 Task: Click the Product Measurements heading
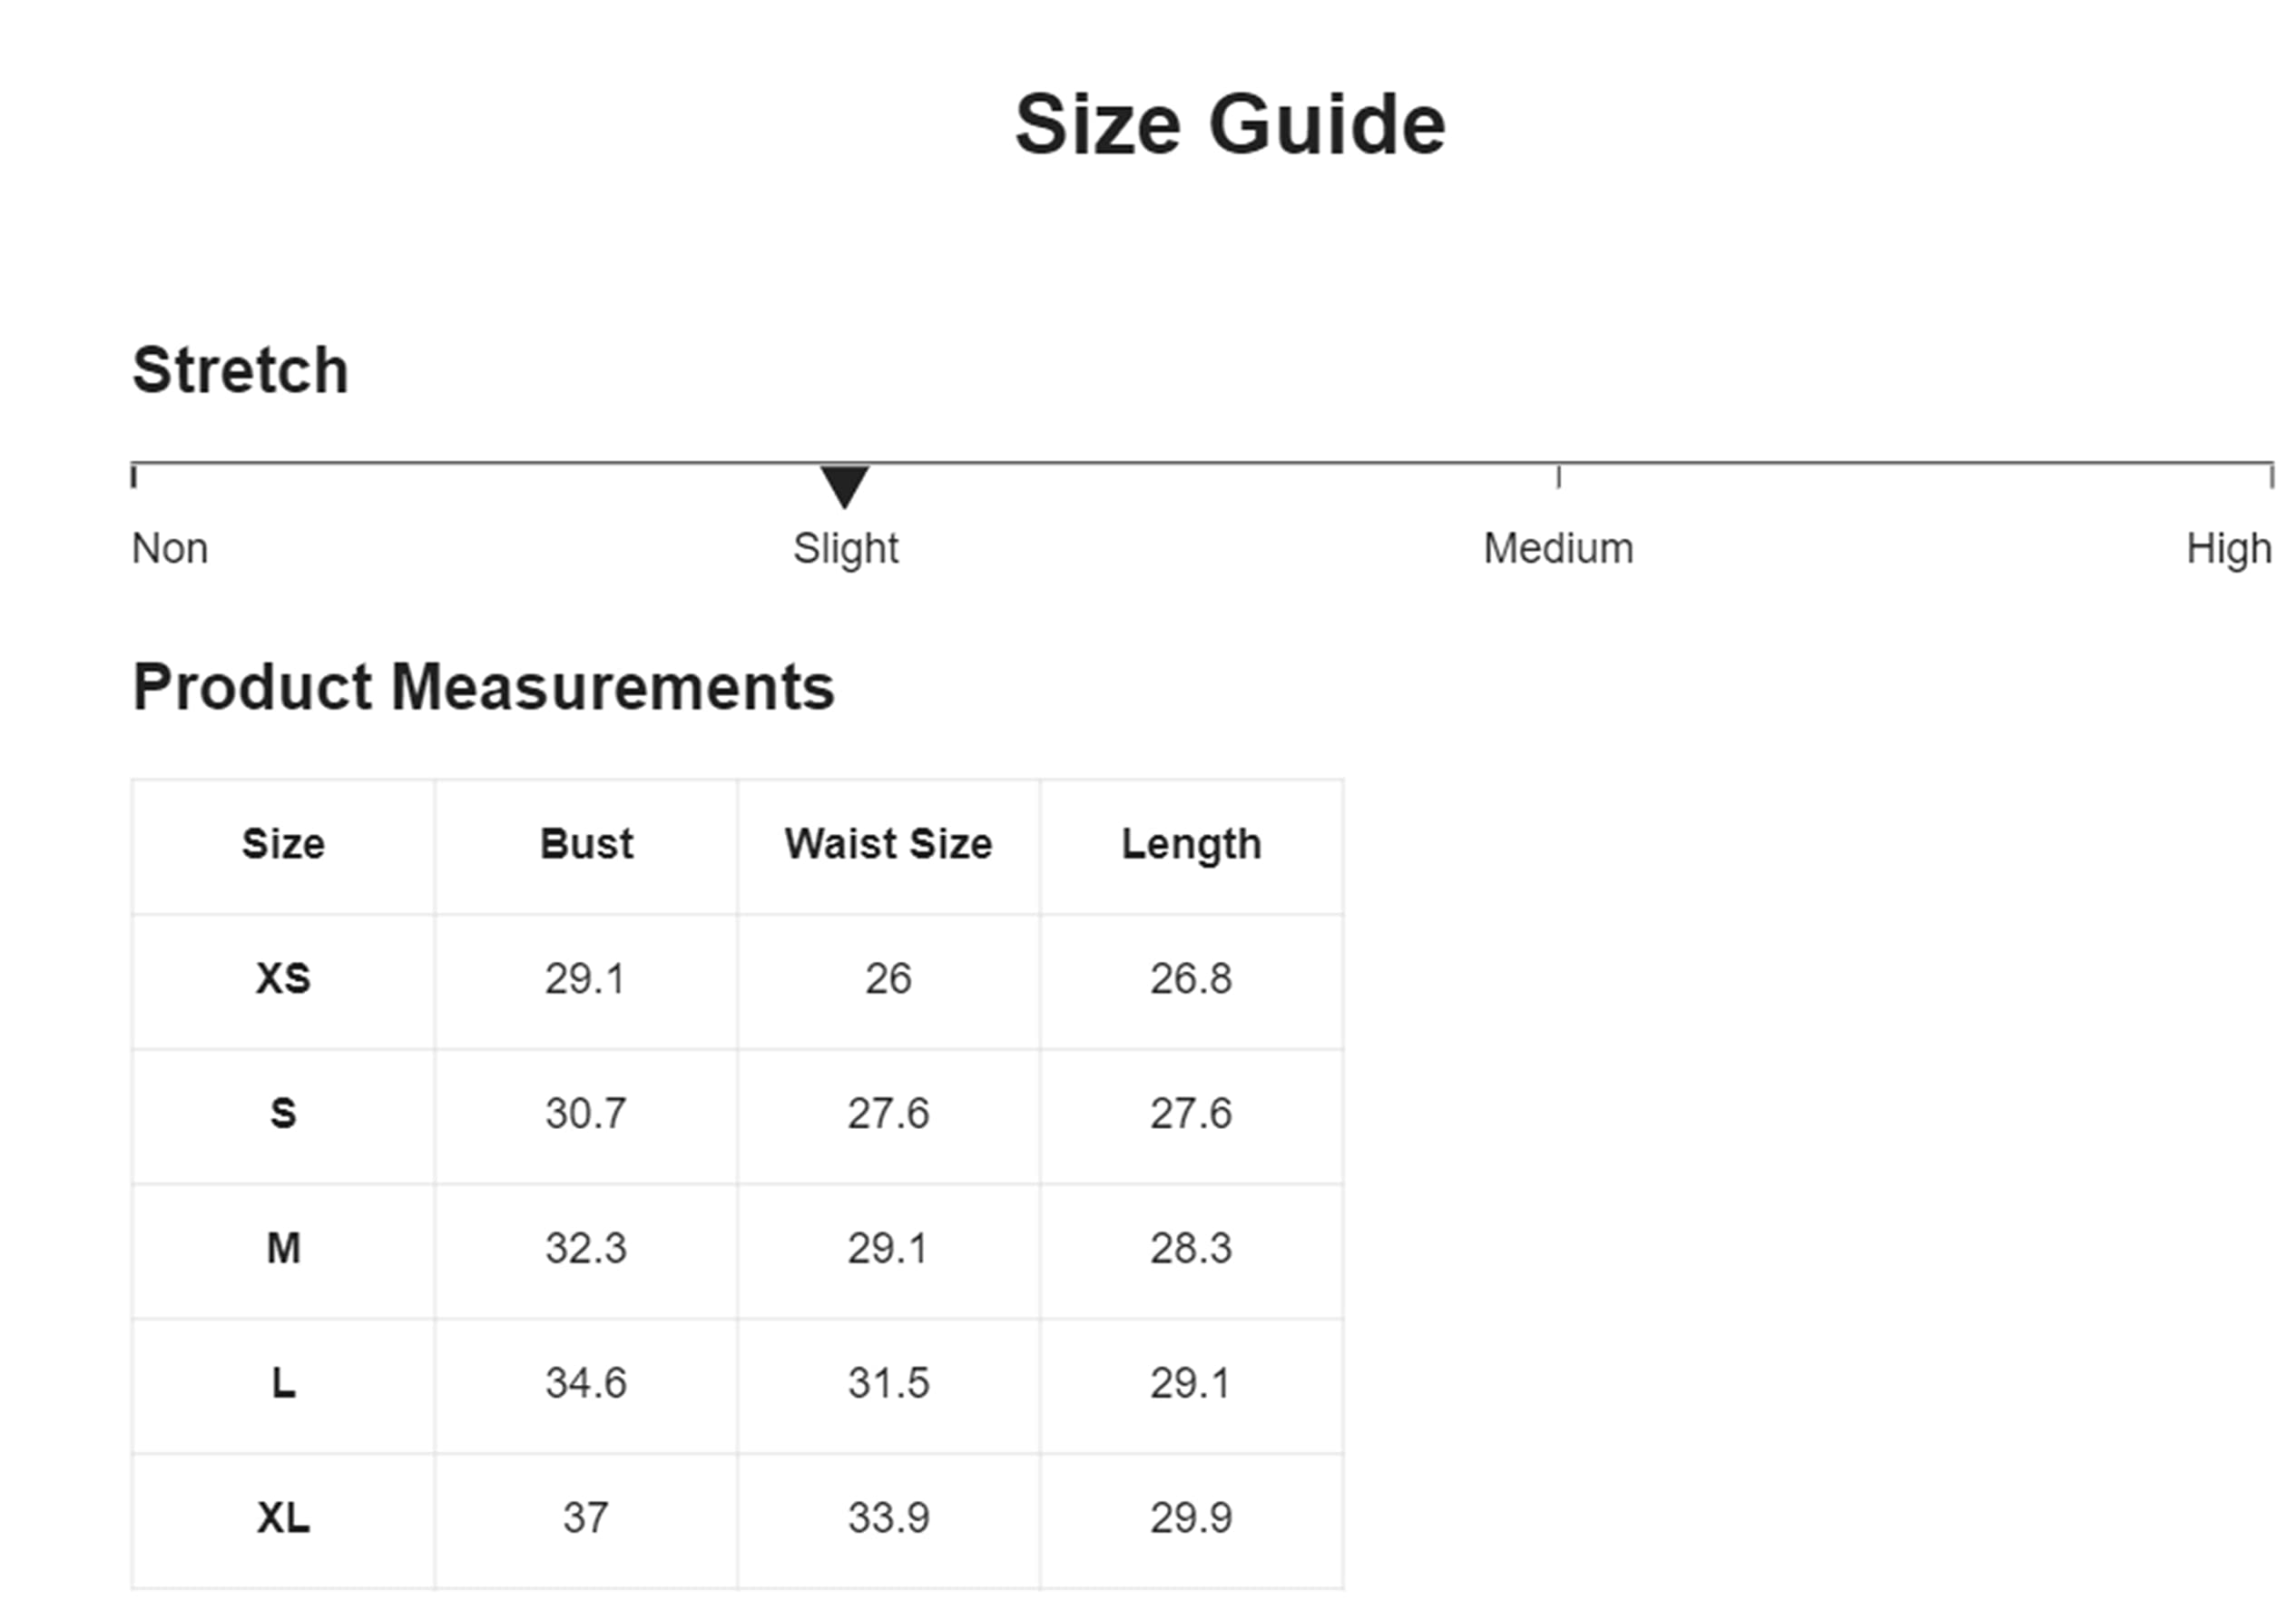483,687
